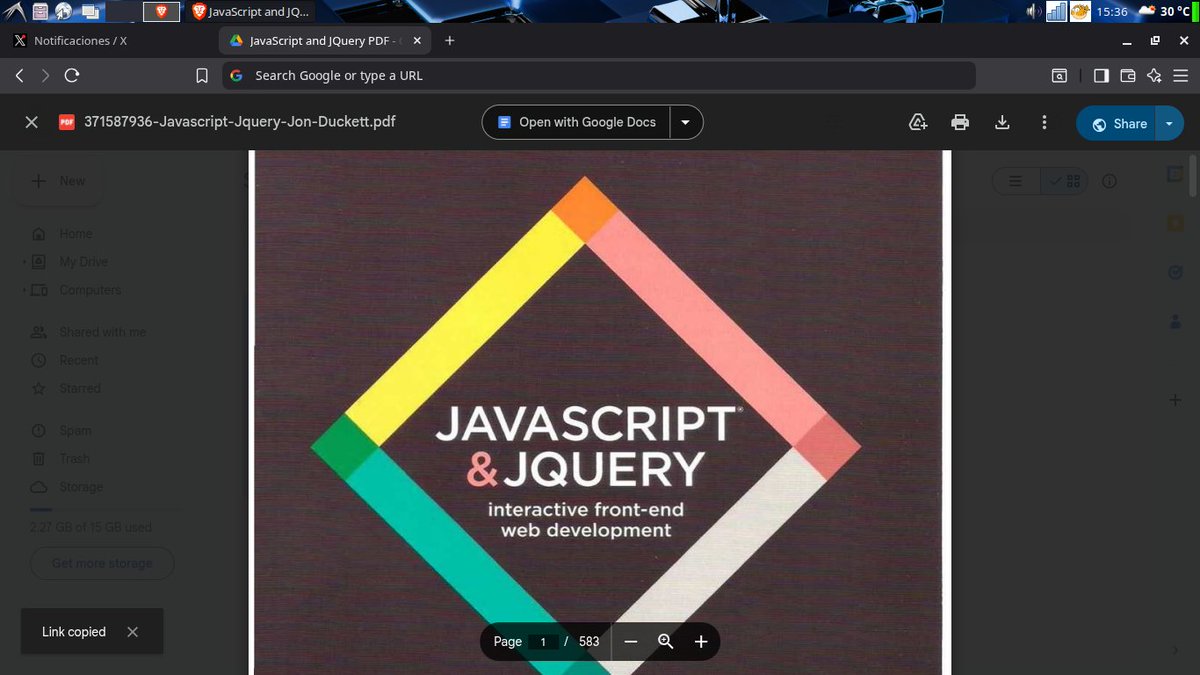Image resolution: width=1200 pixels, height=675 pixels.
Task: Open the Brave Wallet icon
Action: tap(1128, 75)
